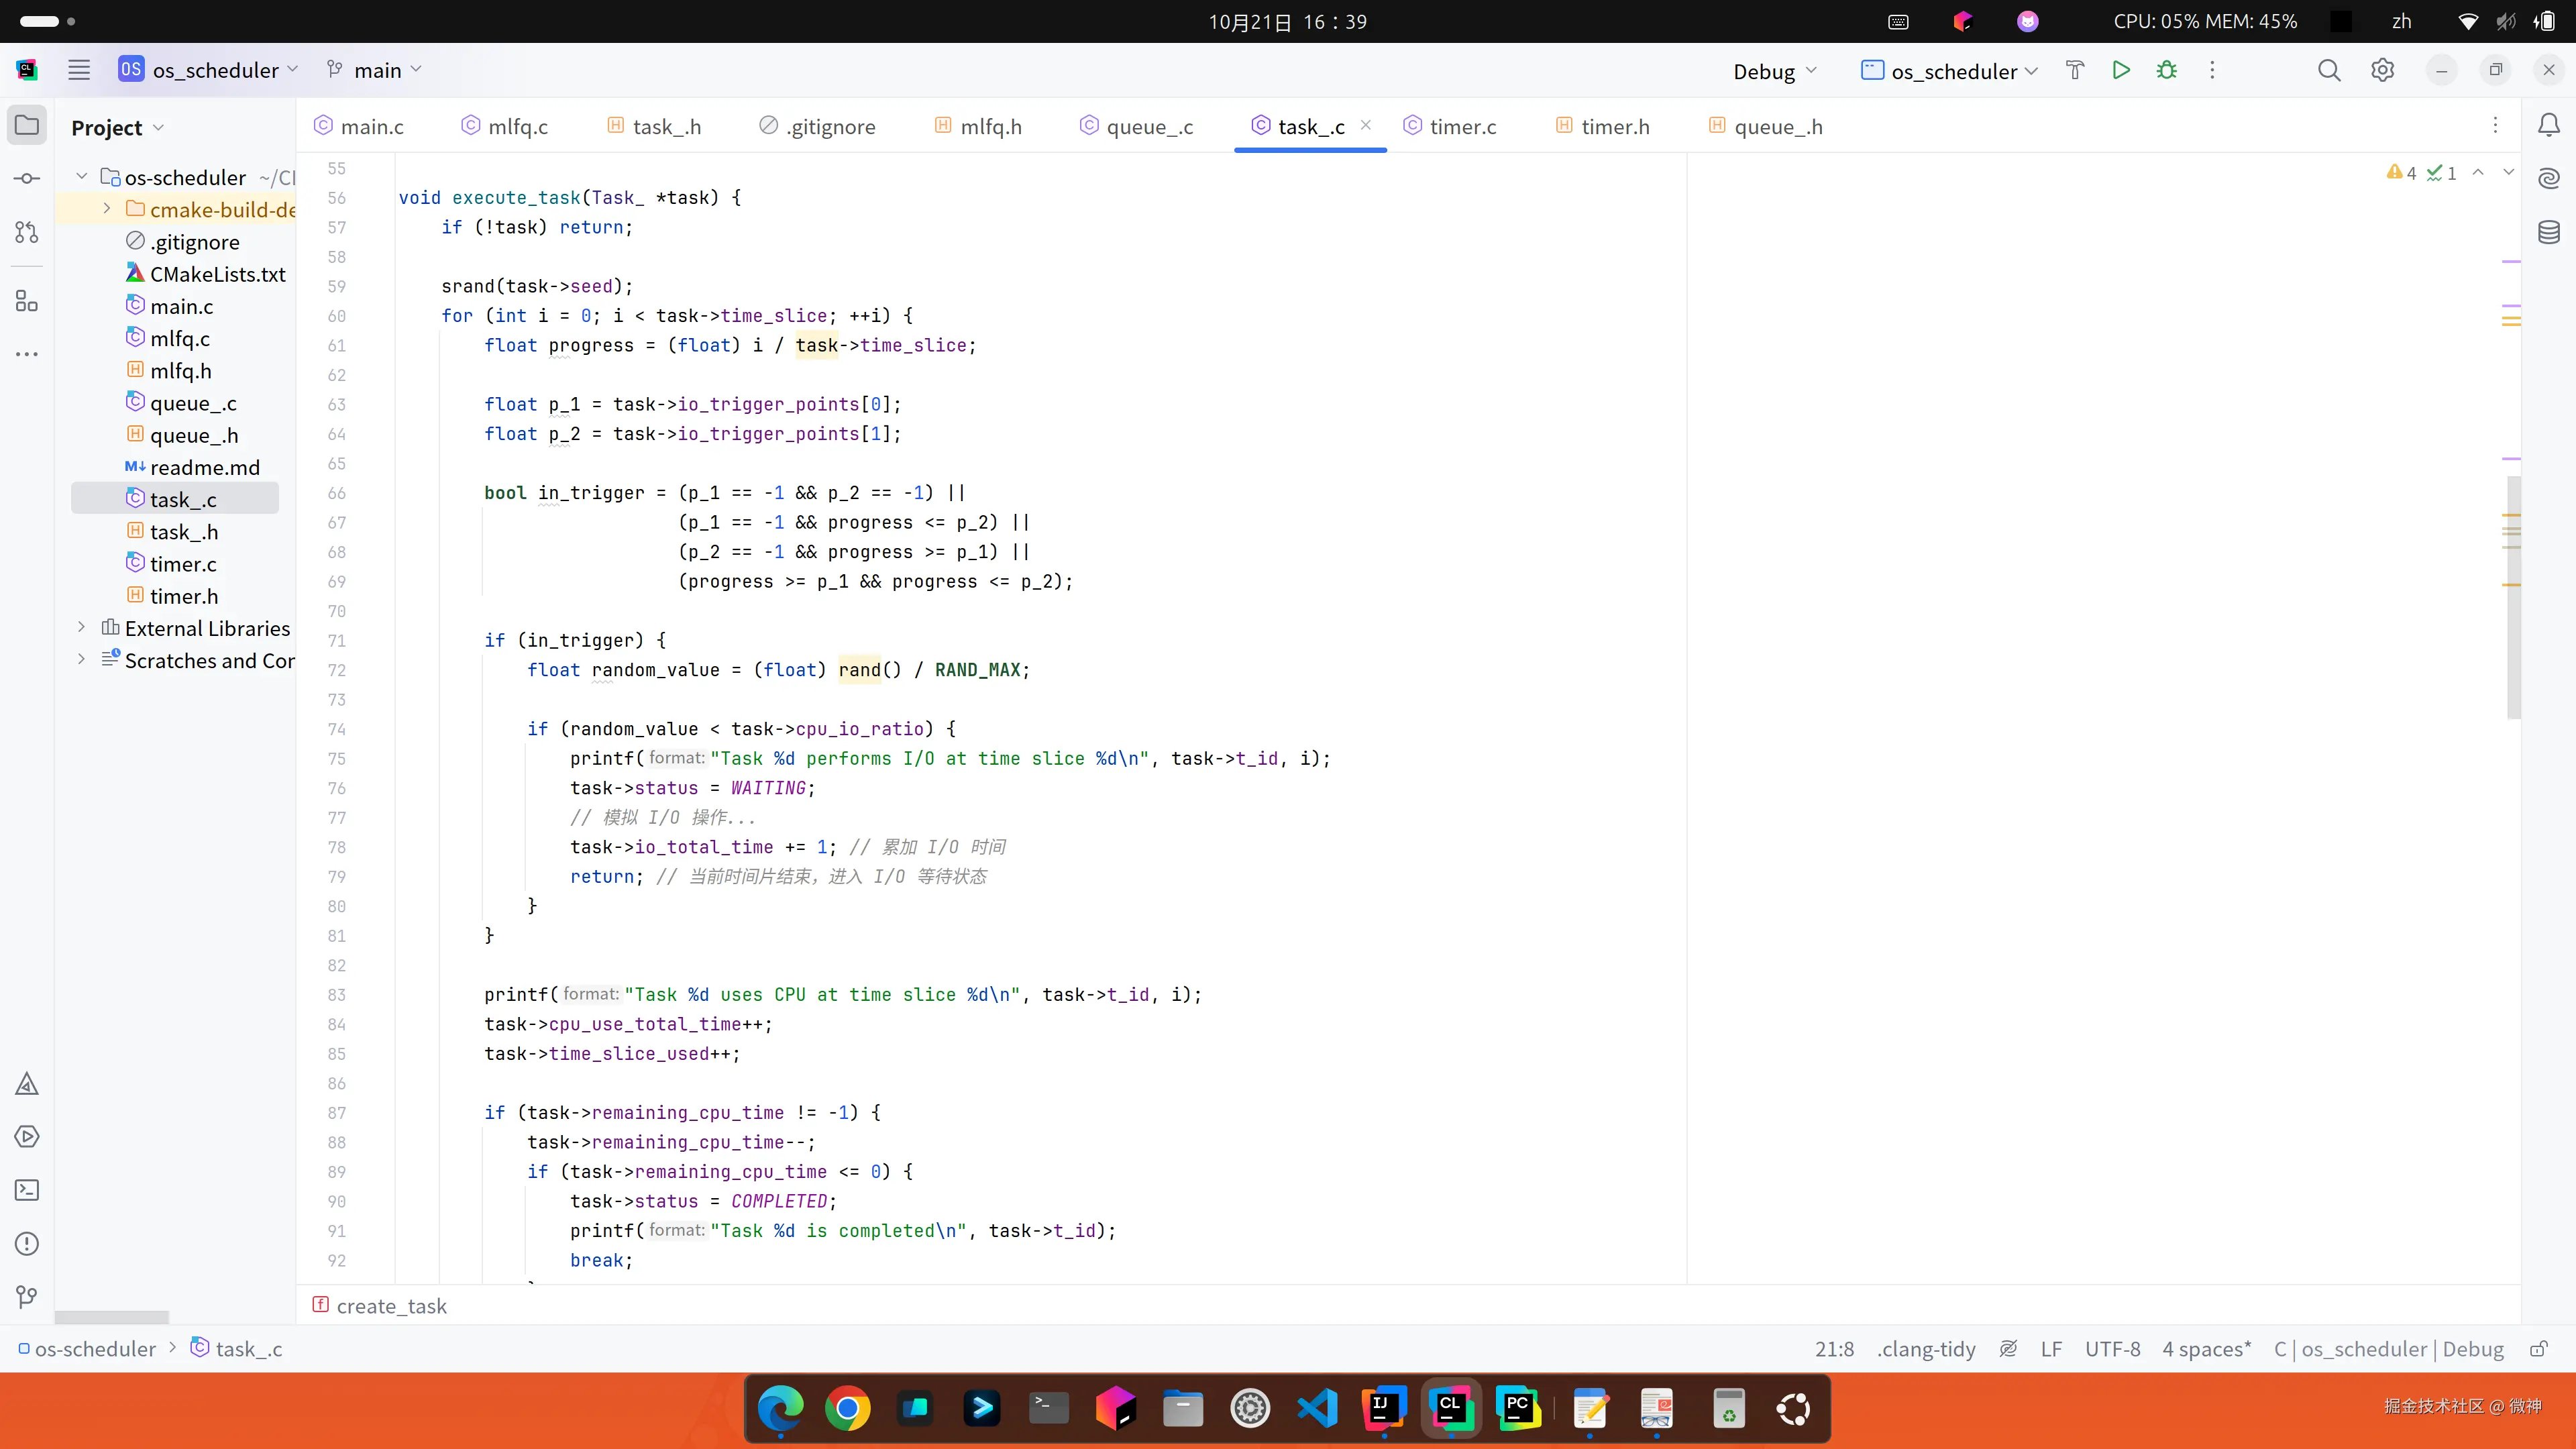Open the Database tool window
Image resolution: width=2576 pixels, height=1449 pixels.
tap(2548, 232)
